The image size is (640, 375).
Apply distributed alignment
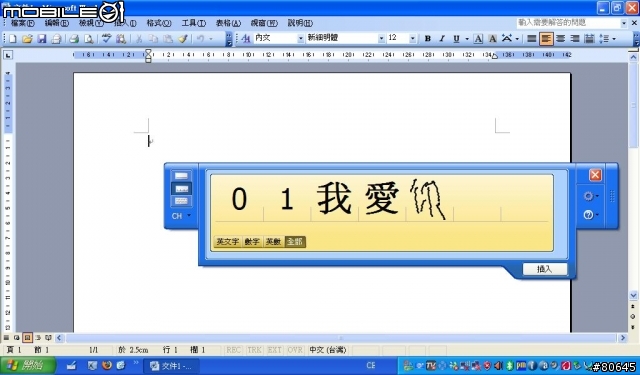click(589, 39)
